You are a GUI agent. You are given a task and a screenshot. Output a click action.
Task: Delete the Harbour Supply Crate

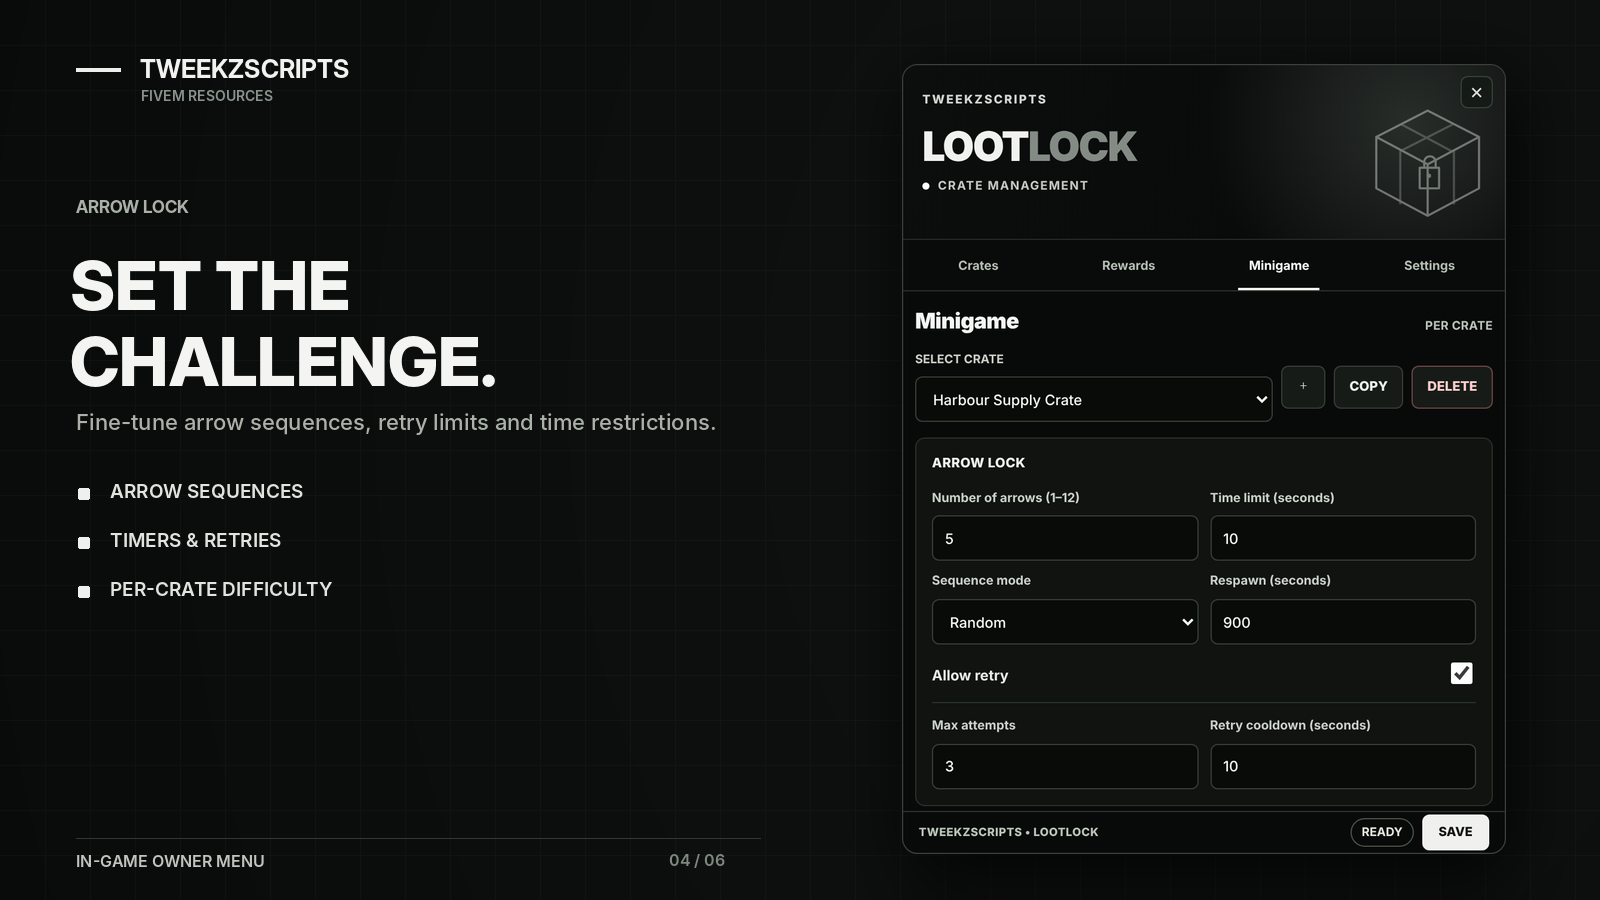[1452, 386]
